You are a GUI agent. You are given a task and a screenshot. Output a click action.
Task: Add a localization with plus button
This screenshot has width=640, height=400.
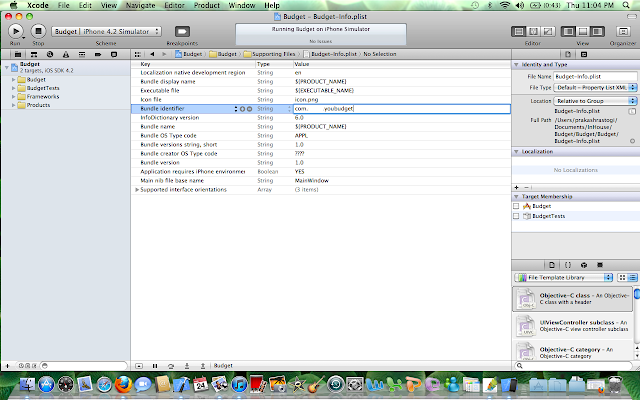516,187
